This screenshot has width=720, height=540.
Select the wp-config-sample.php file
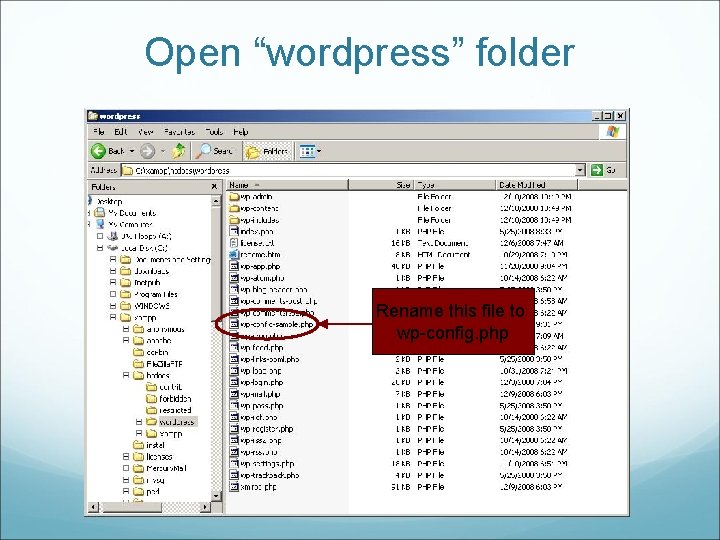point(271,324)
